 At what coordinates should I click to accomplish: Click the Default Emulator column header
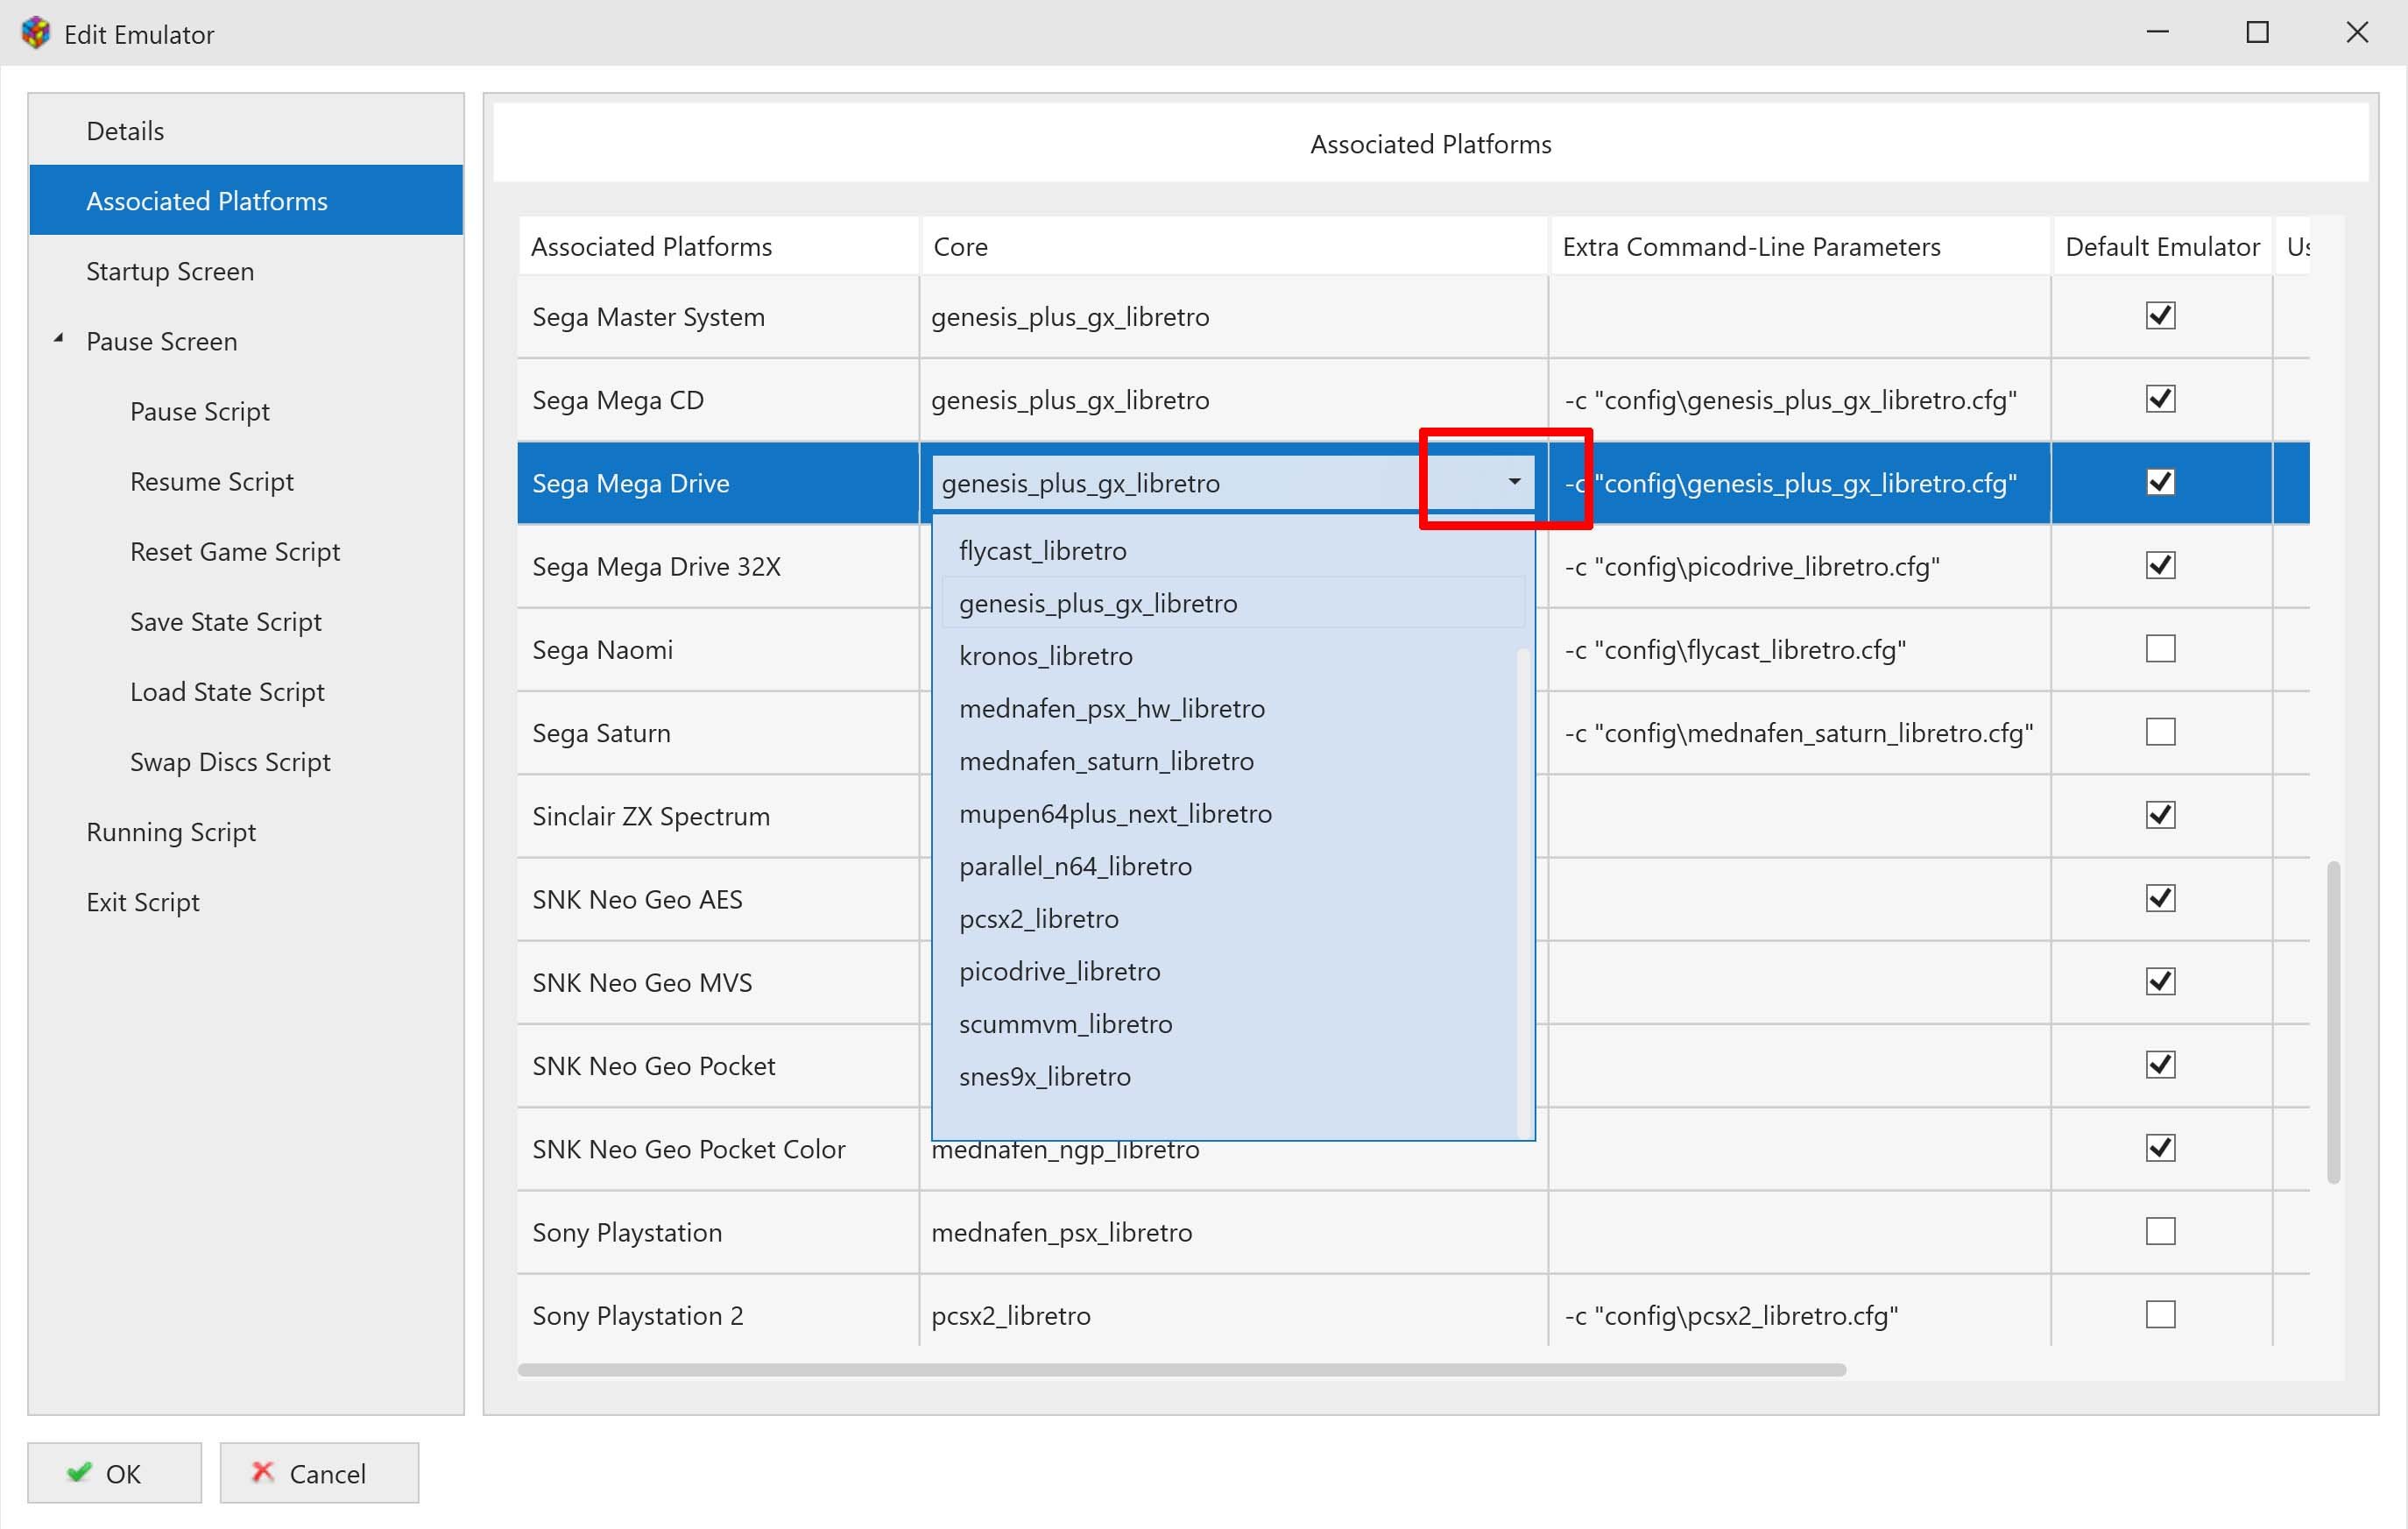2162,246
